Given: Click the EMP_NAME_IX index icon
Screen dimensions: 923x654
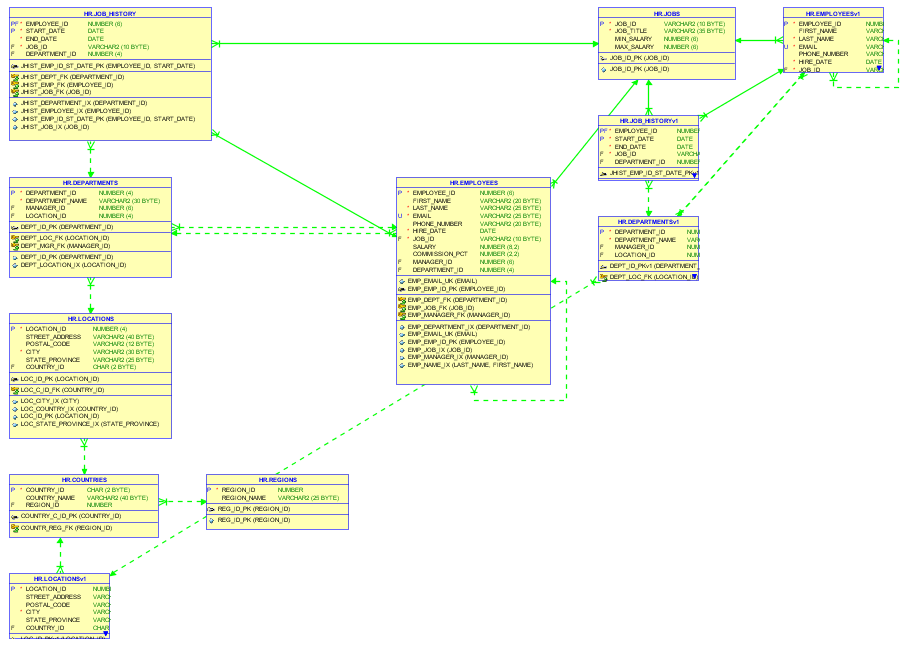Looking at the screenshot, I should tap(402, 366).
